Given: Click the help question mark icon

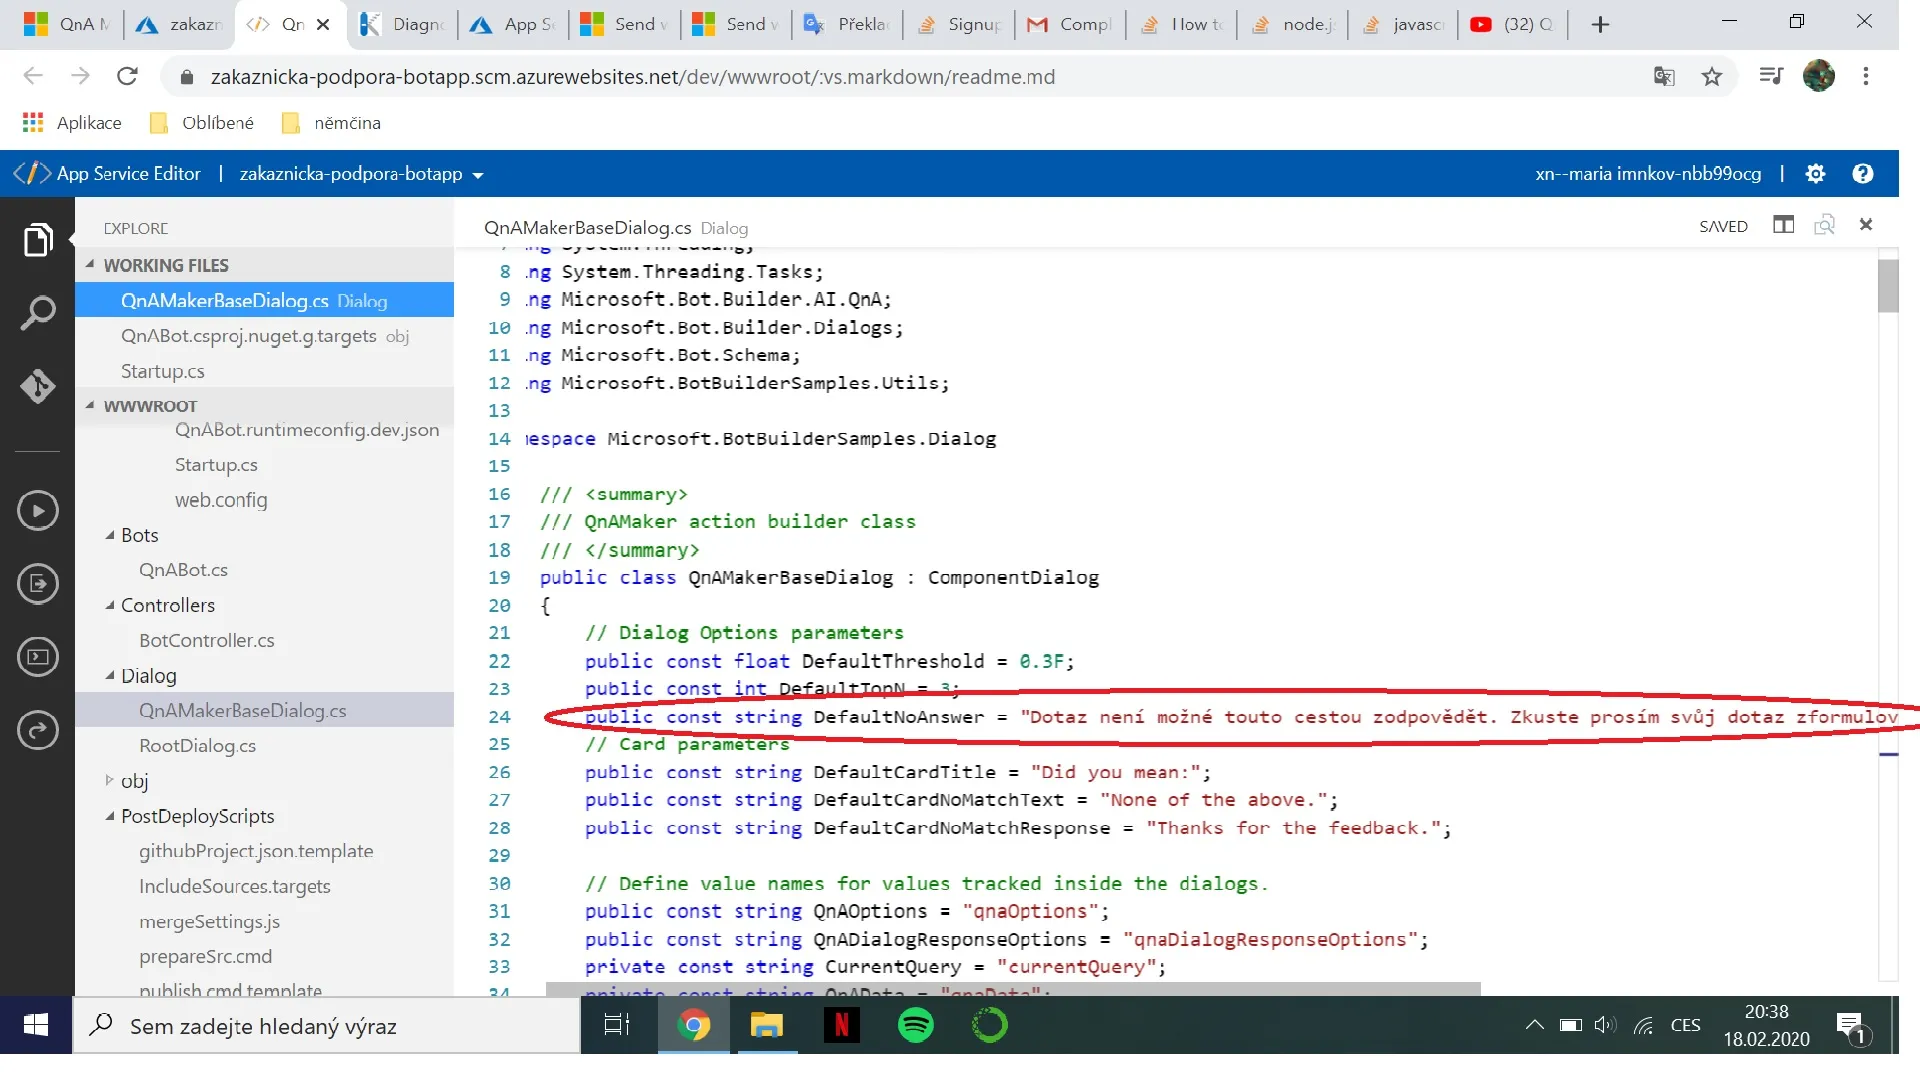Looking at the screenshot, I should [x=1862, y=174].
